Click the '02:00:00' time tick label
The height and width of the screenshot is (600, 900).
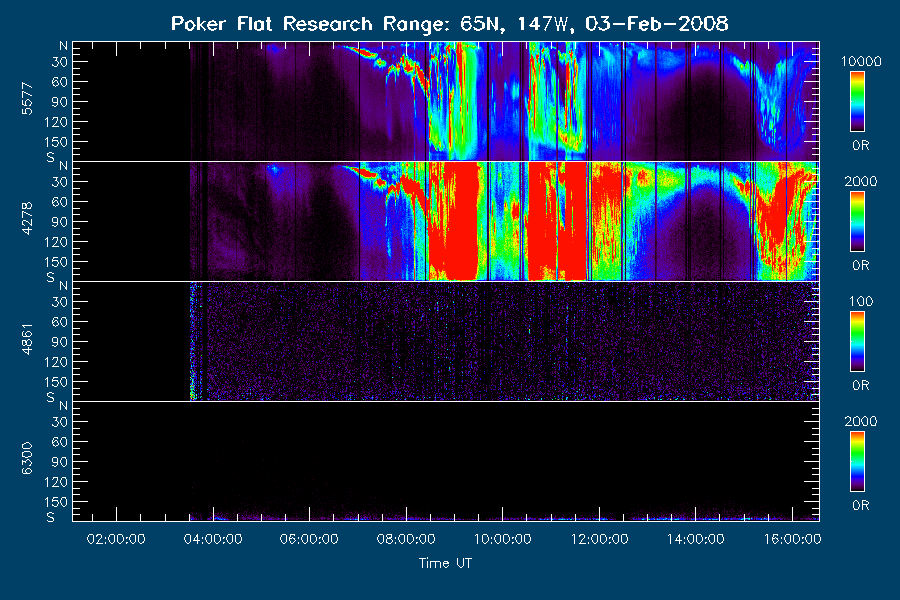116,539
